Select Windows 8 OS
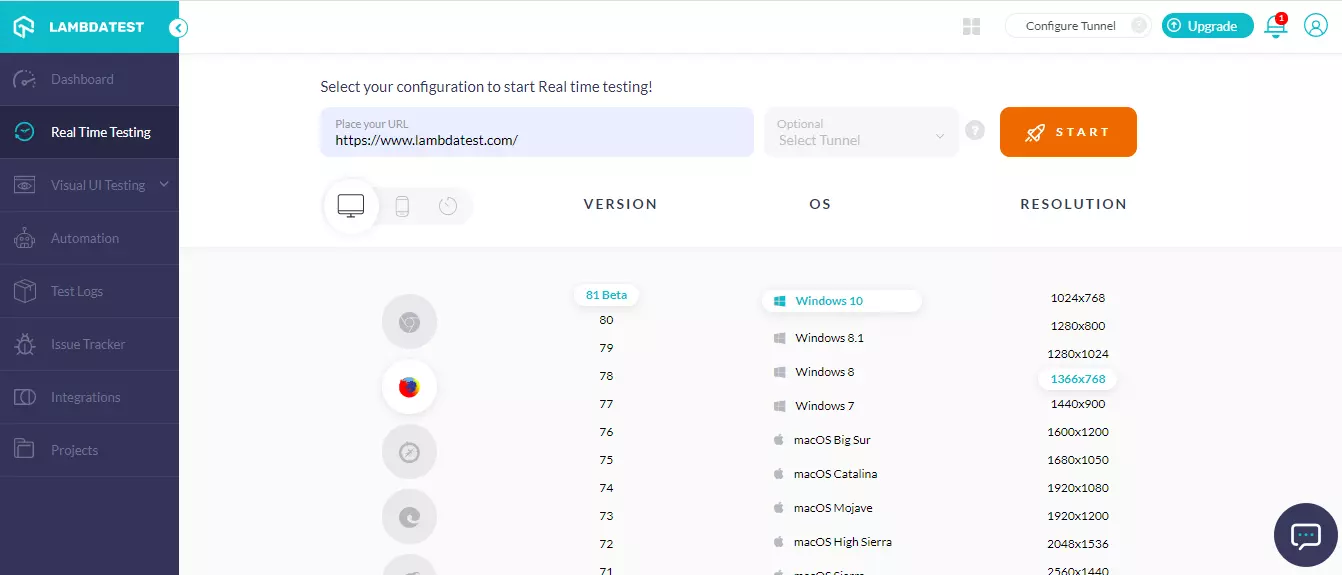The width and height of the screenshot is (1342, 575). (x=814, y=372)
